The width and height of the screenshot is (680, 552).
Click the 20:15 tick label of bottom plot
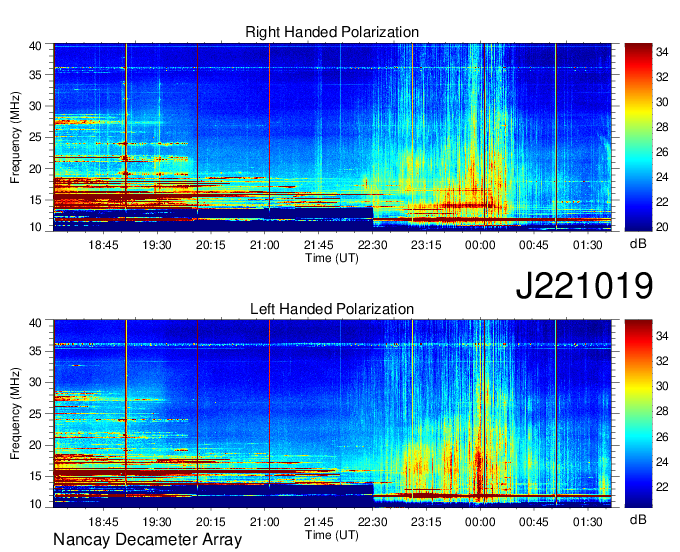pos(211,522)
